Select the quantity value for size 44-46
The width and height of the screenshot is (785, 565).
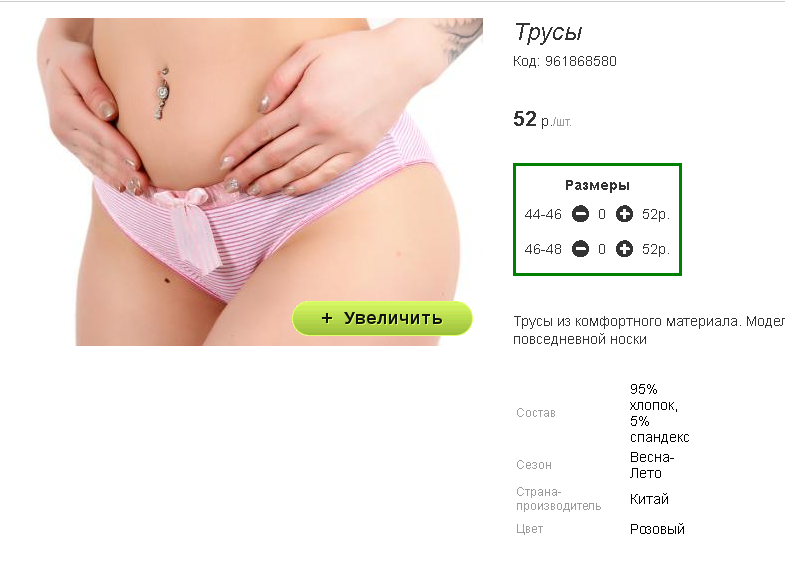click(x=602, y=215)
